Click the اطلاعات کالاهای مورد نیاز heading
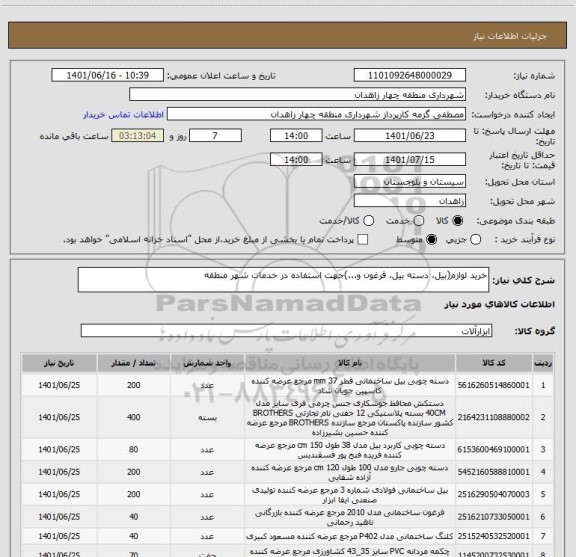 click(500, 304)
